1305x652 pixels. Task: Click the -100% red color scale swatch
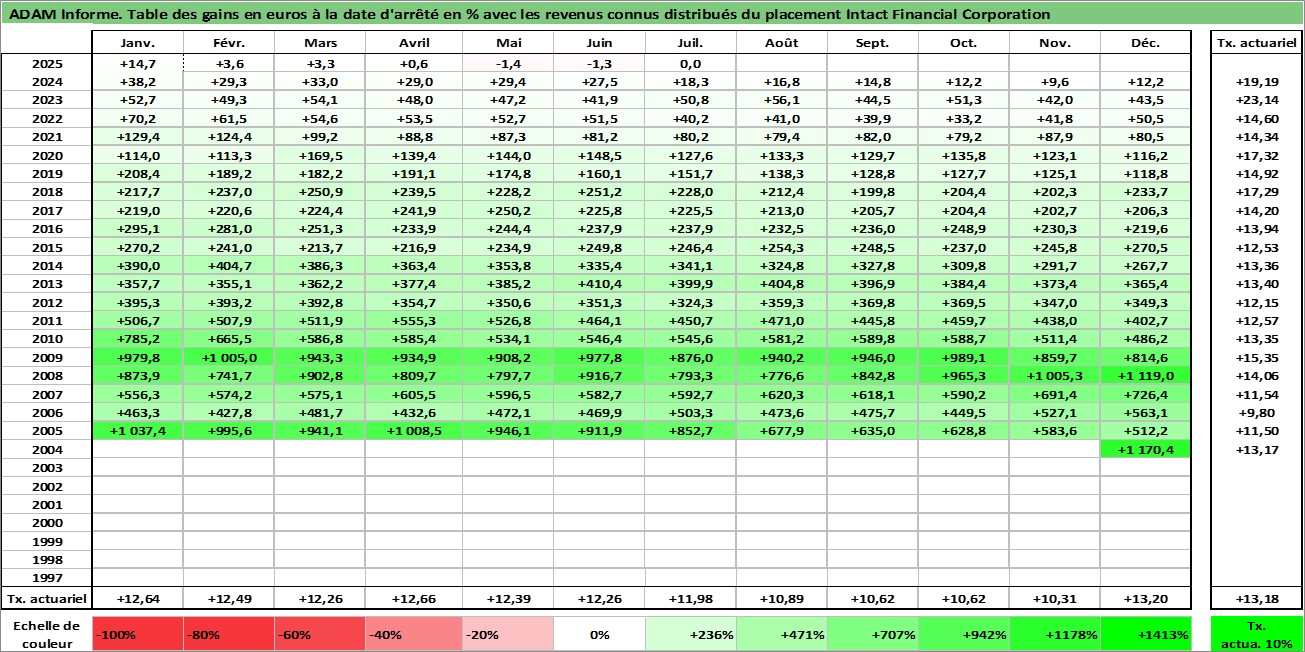click(137, 634)
